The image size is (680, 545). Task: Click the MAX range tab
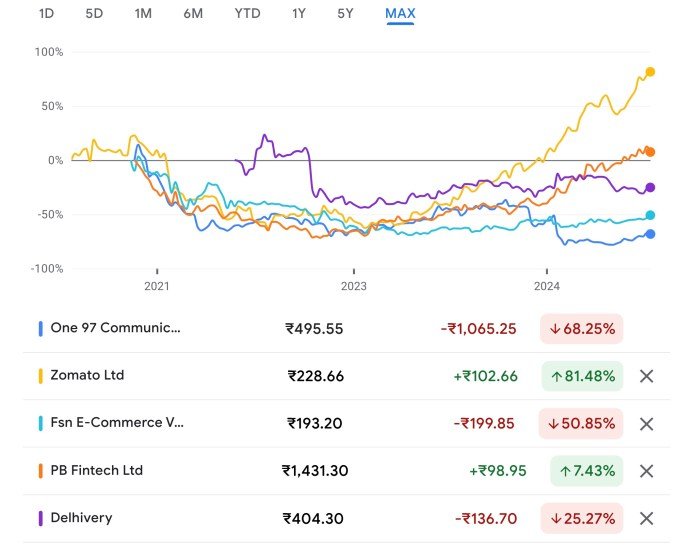click(400, 14)
